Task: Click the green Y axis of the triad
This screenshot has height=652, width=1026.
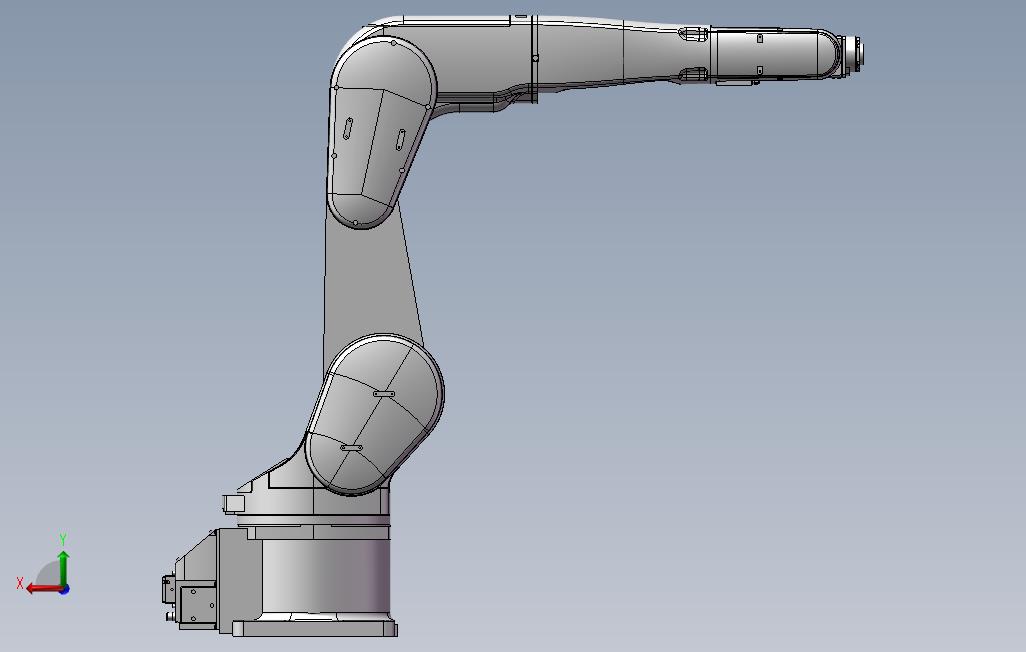Action: coord(63,569)
